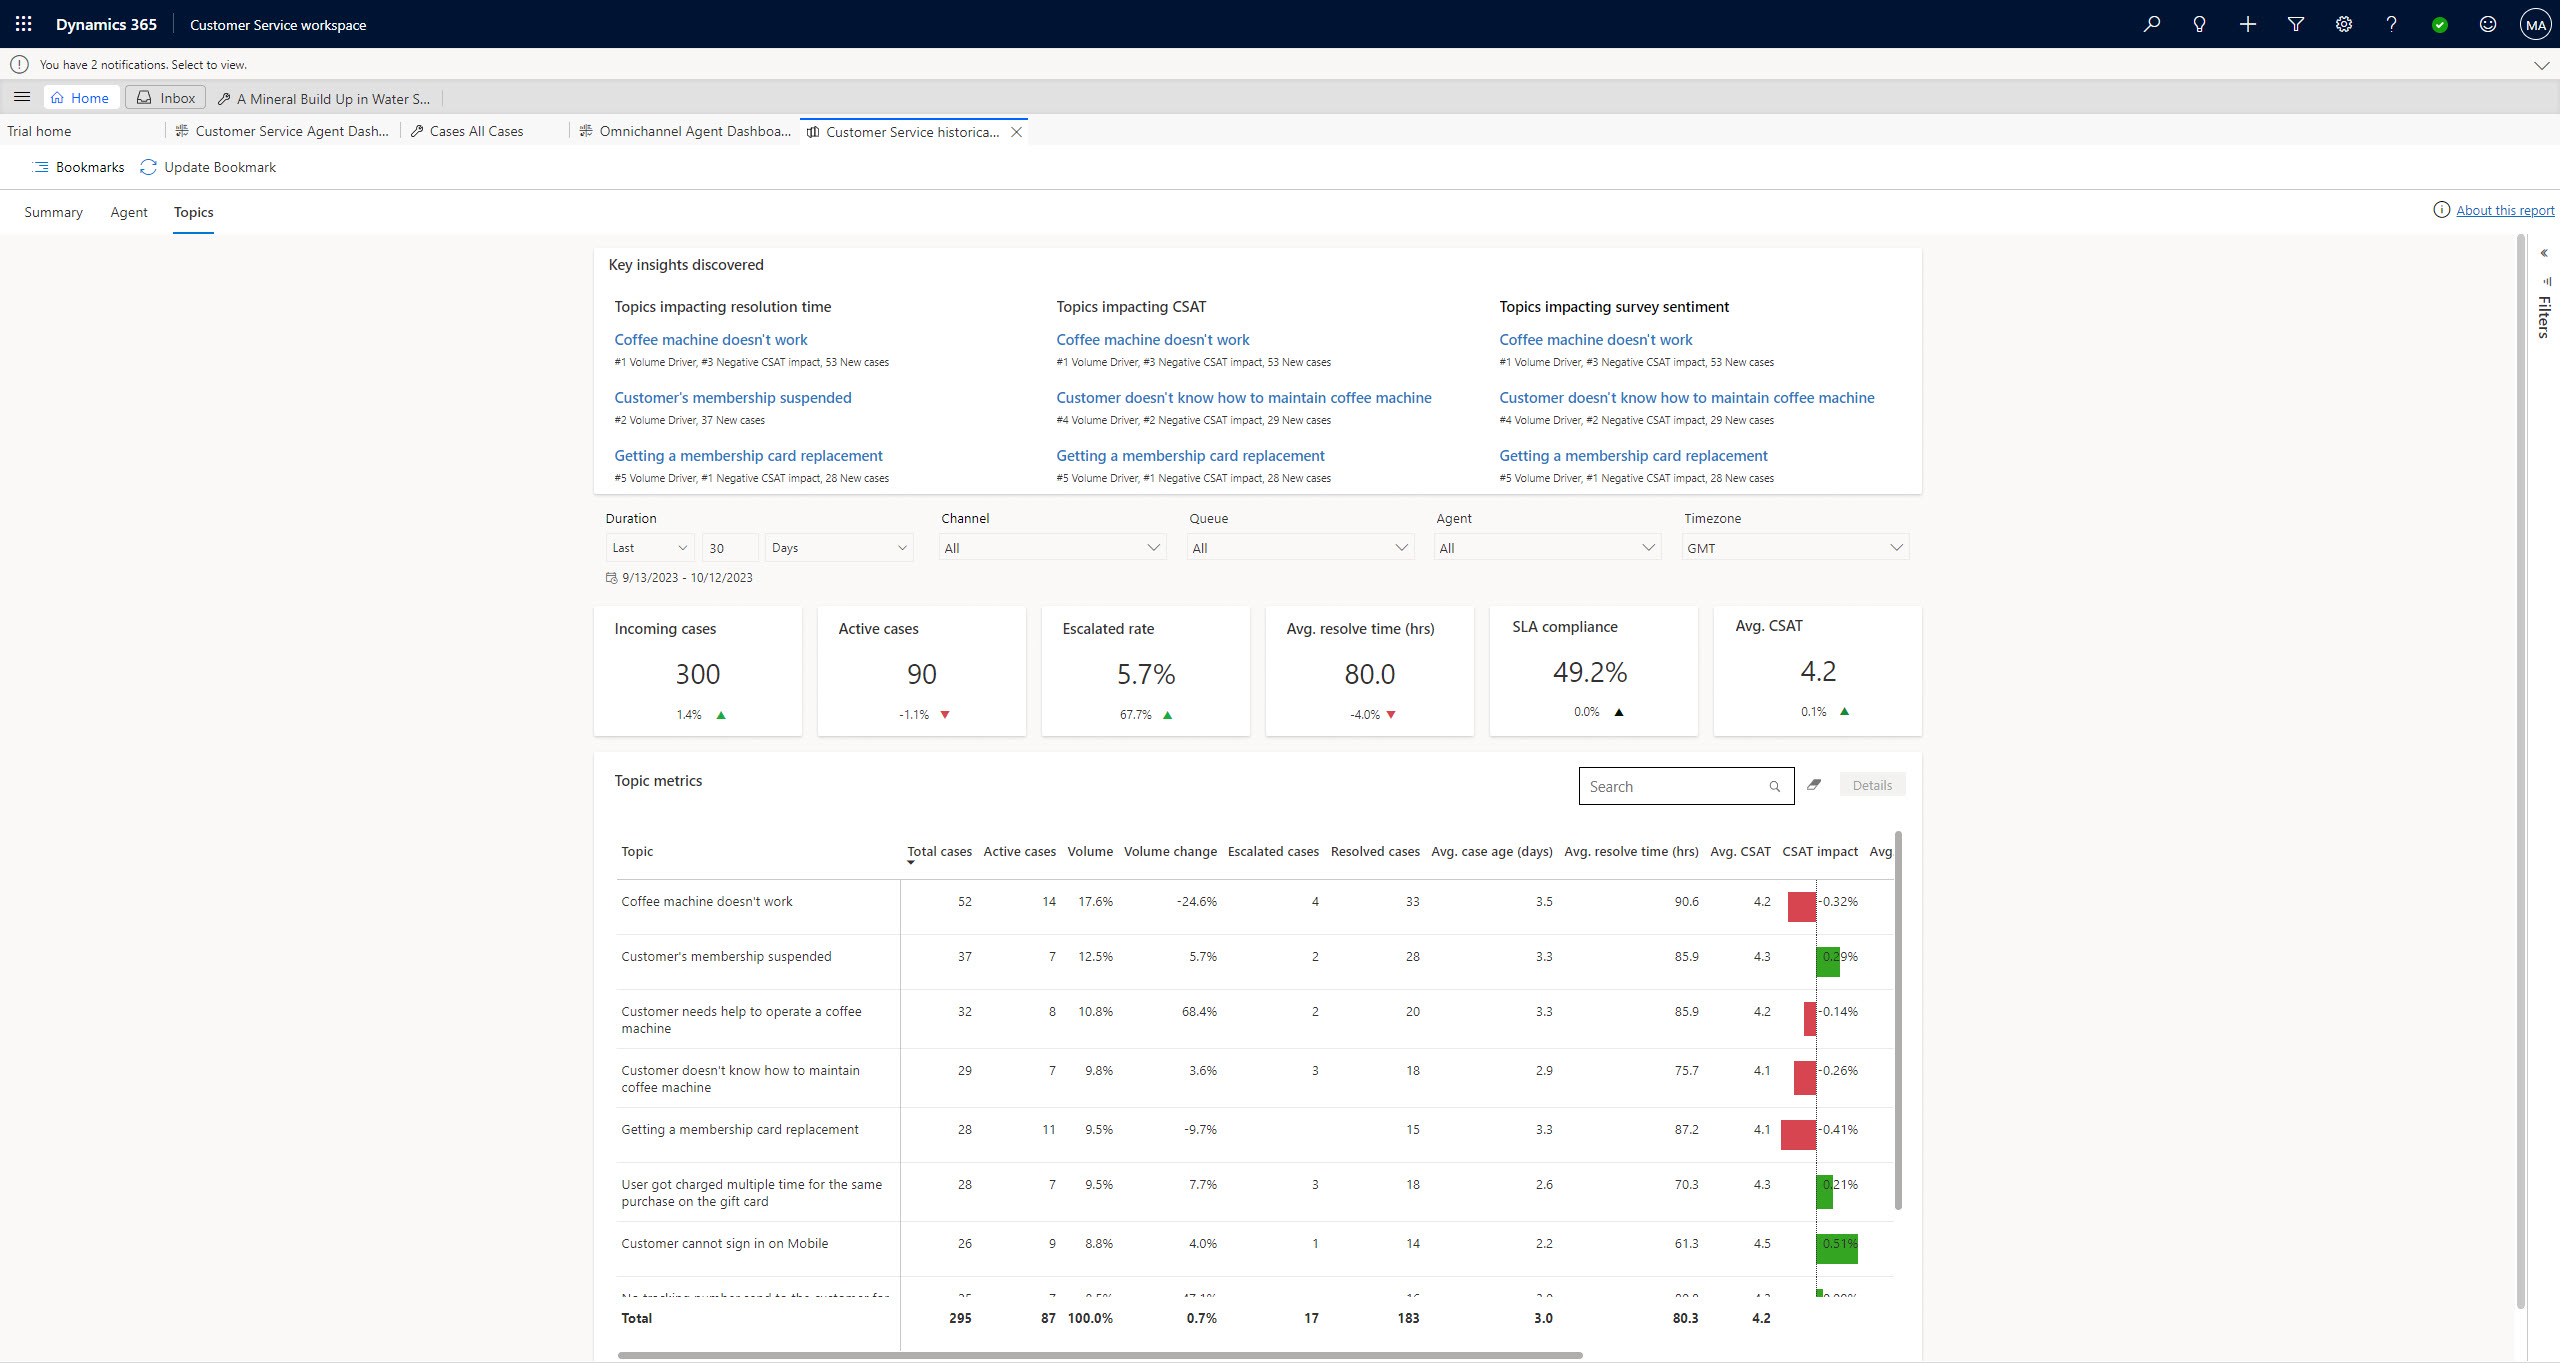Open Getting a membership card replacement under CSAT

(x=1190, y=456)
